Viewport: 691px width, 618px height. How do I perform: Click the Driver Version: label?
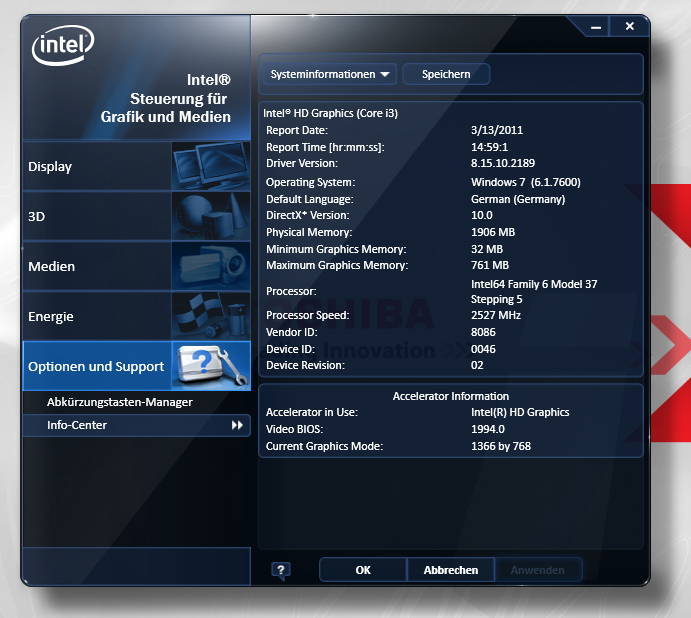[302, 163]
